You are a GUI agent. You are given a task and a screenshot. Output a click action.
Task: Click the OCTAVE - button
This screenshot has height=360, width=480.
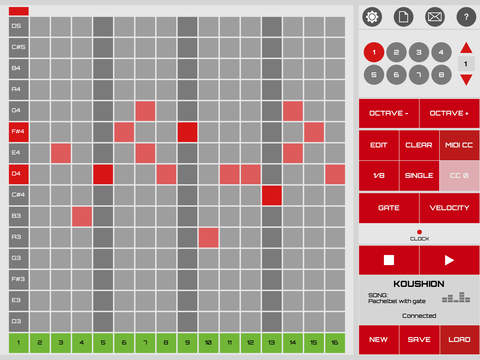coord(389,113)
